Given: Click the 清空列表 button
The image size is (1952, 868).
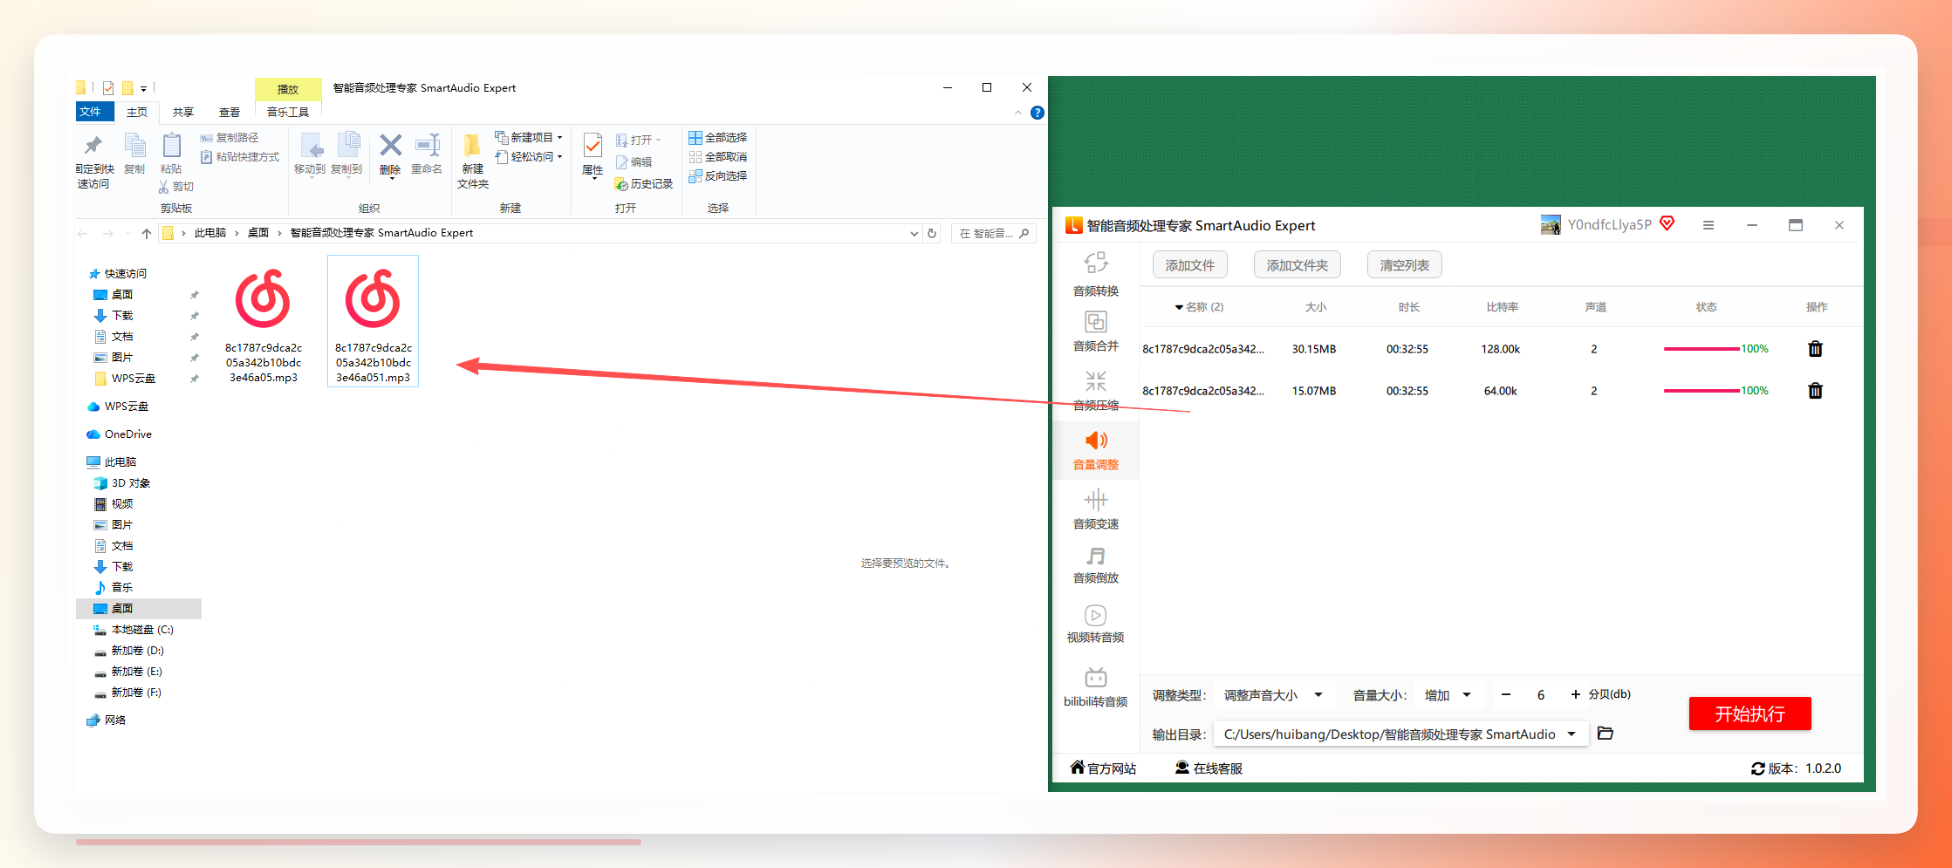Looking at the screenshot, I should tap(1405, 265).
